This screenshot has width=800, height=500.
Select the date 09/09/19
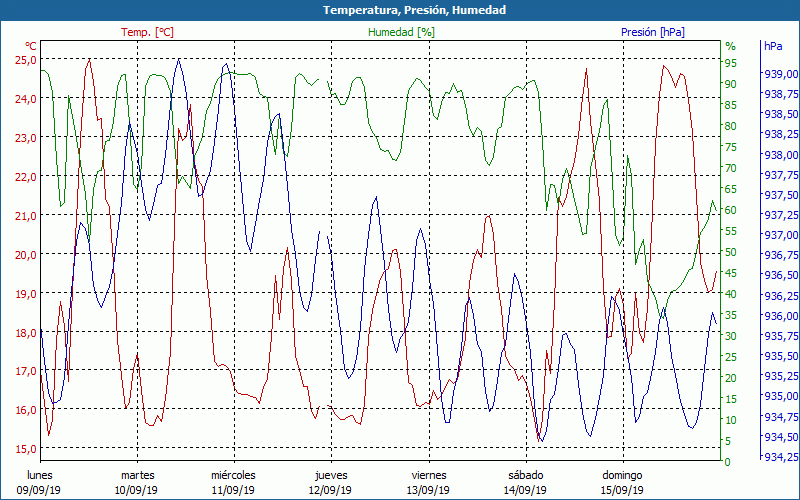point(39,490)
